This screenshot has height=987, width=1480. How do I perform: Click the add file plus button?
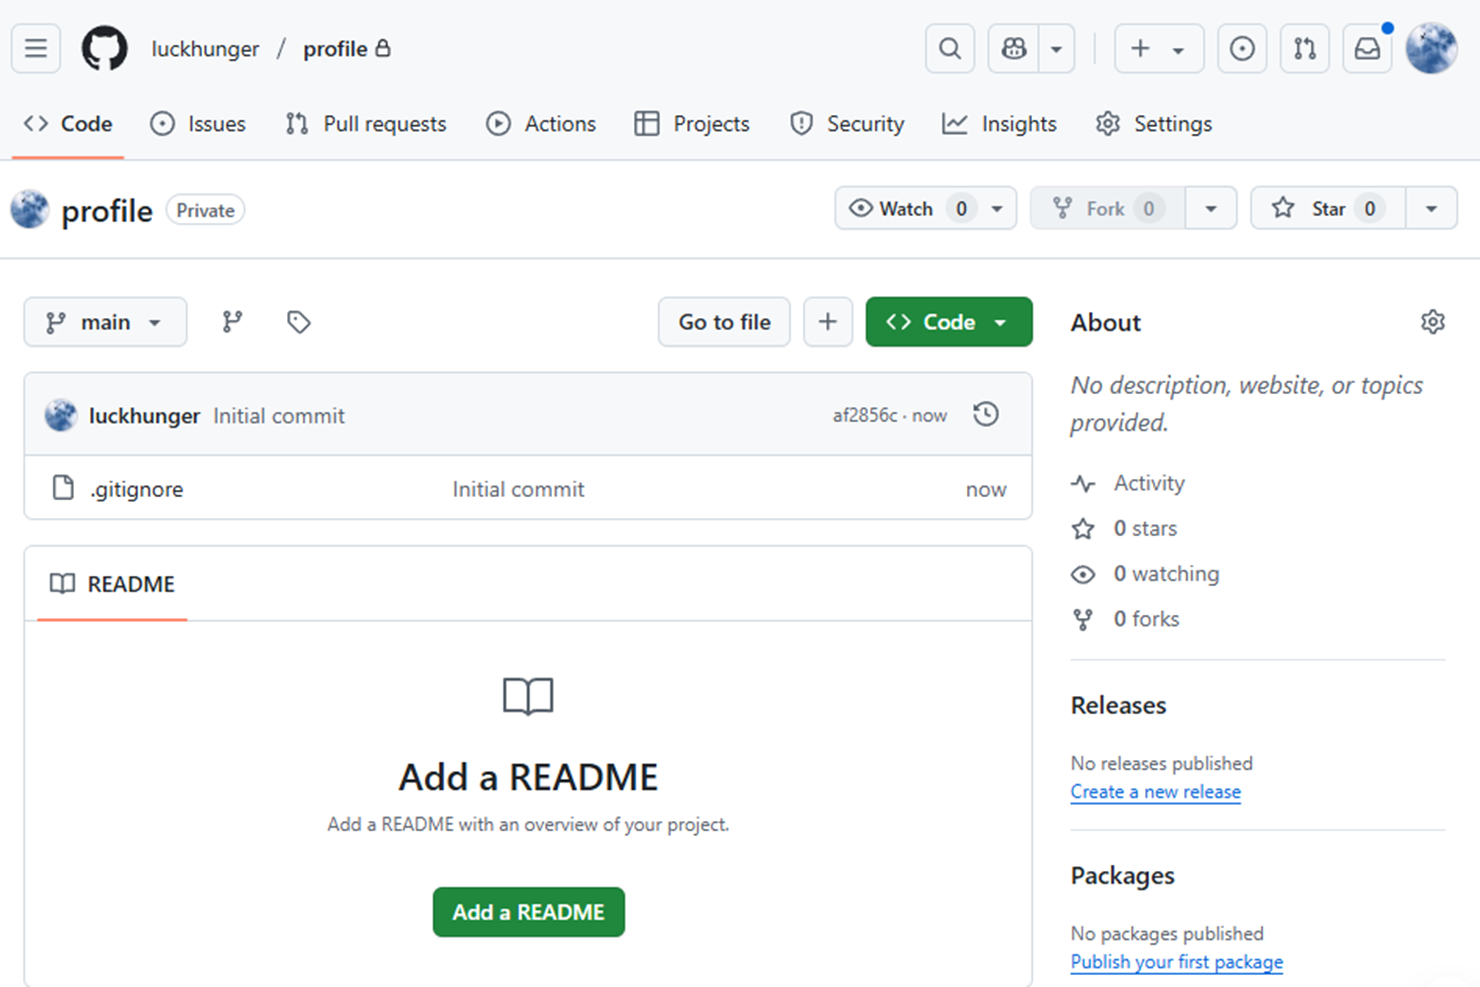[x=828, y=322]
